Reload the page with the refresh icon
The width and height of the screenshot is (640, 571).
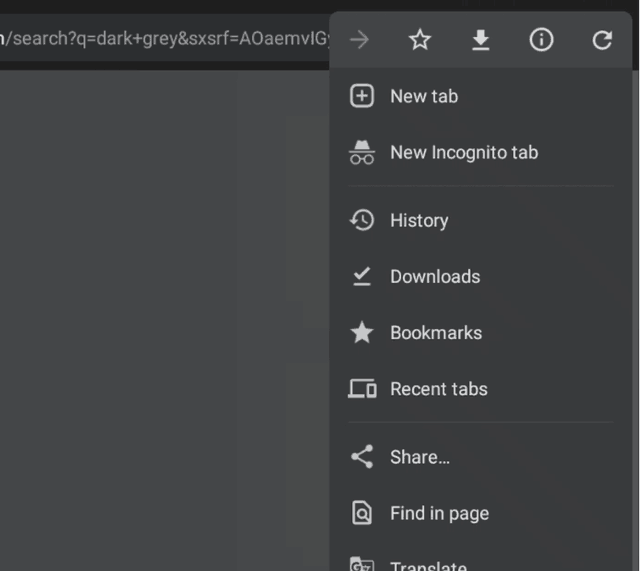[602, 40]
